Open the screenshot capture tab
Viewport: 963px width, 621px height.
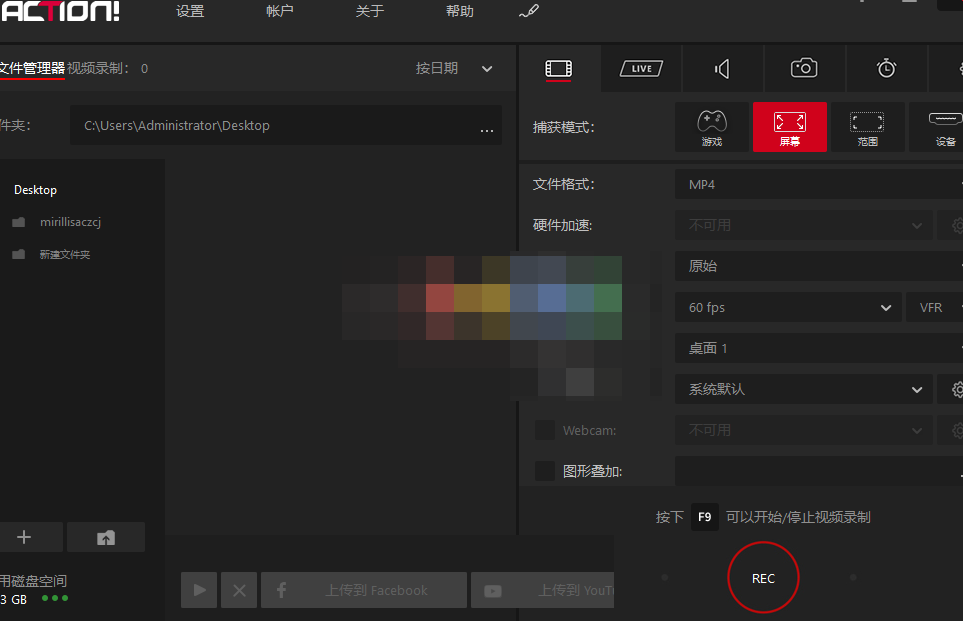coord(804,68)
